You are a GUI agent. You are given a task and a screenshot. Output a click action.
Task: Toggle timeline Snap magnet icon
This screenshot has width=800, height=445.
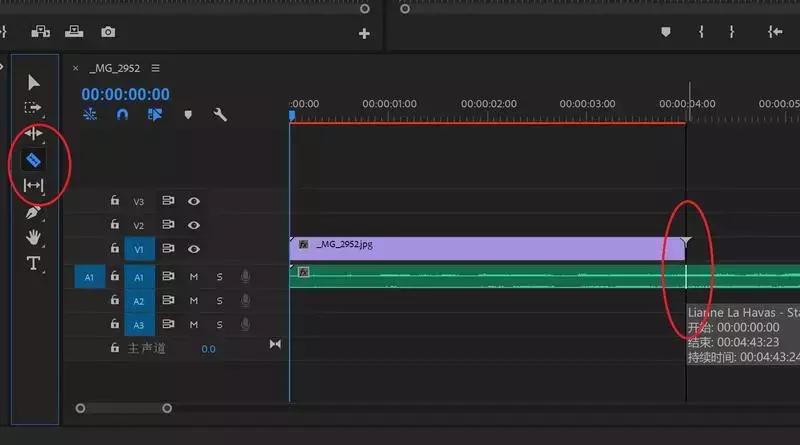coord(122,115)
